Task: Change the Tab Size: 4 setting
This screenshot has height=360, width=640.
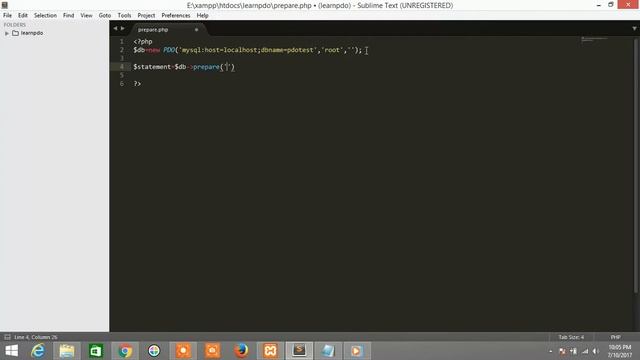Action: tap(571, 337)
